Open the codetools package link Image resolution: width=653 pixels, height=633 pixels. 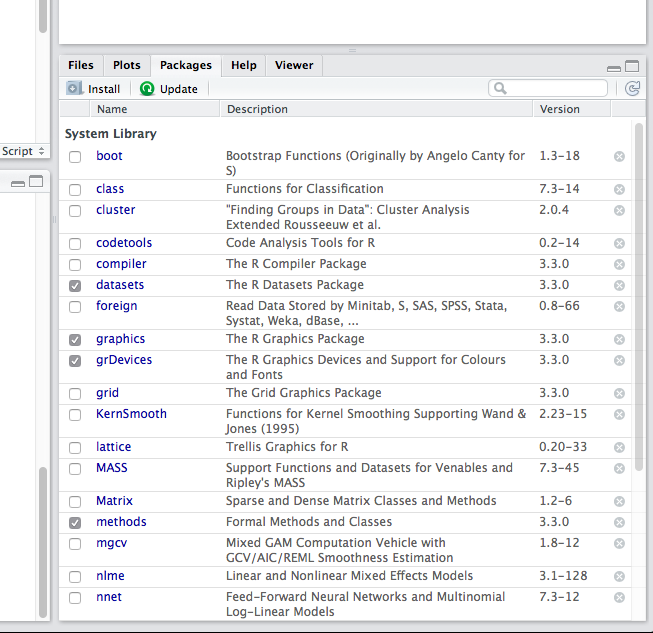click(x=123, y=243)
